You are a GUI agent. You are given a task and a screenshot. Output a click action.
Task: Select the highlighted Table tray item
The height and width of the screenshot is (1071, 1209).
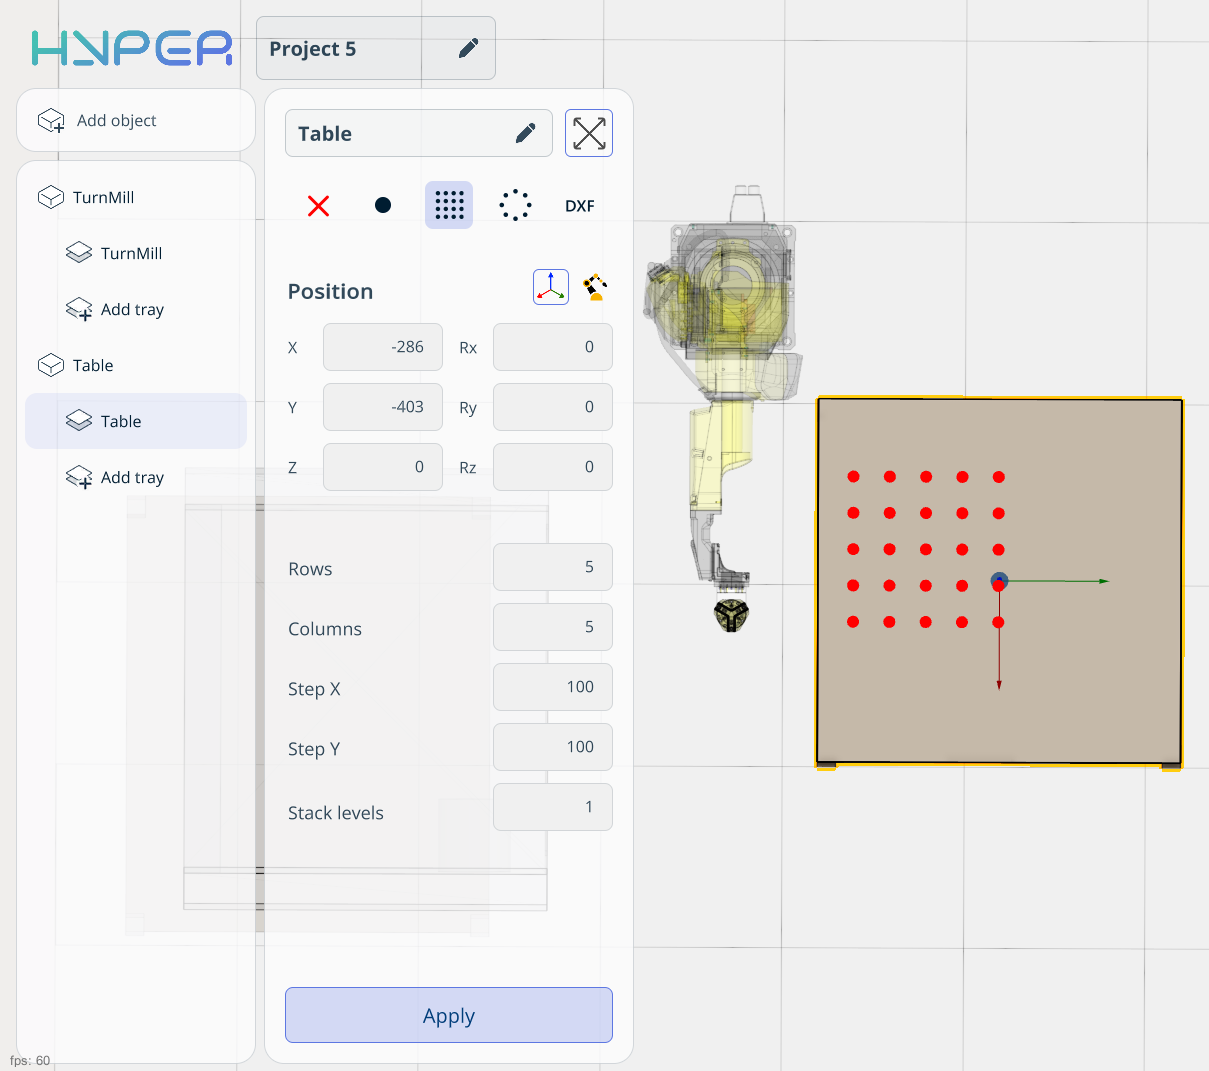click(x=121, y=421)
